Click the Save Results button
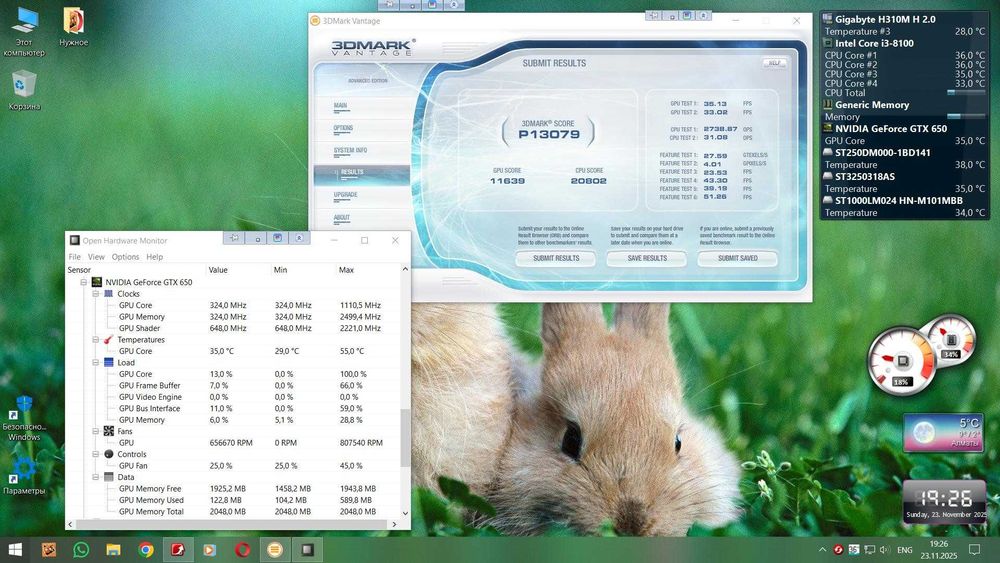The width and height of the screenshot is (1000, 563). 647,258
